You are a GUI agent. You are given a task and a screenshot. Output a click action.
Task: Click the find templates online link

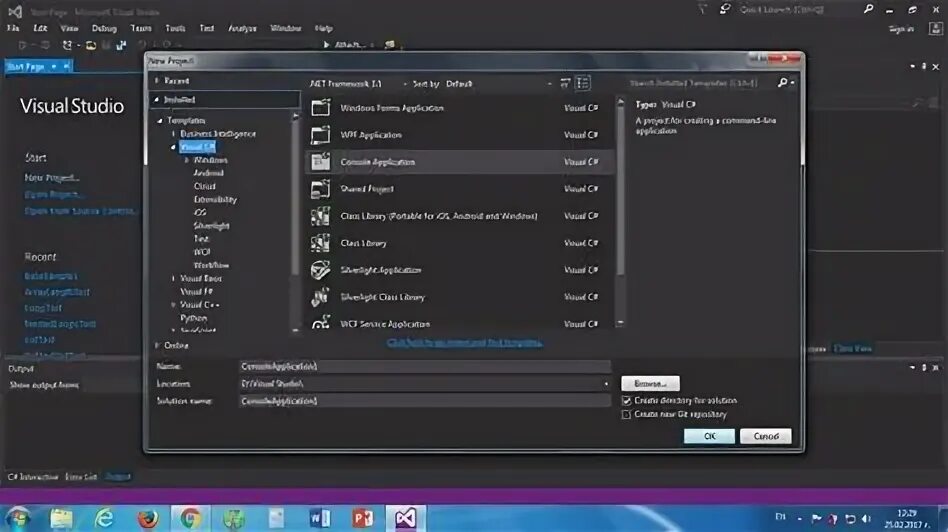coord(464,343)
